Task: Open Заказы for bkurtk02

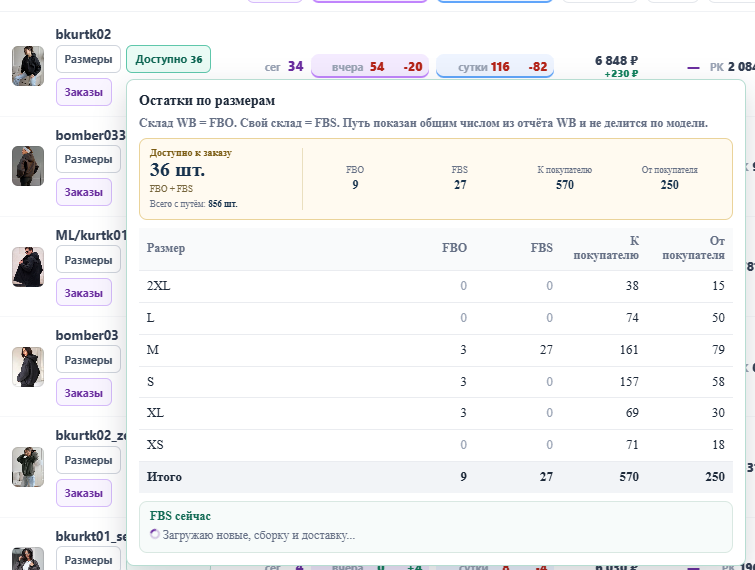Action: (x=84, y=92)
